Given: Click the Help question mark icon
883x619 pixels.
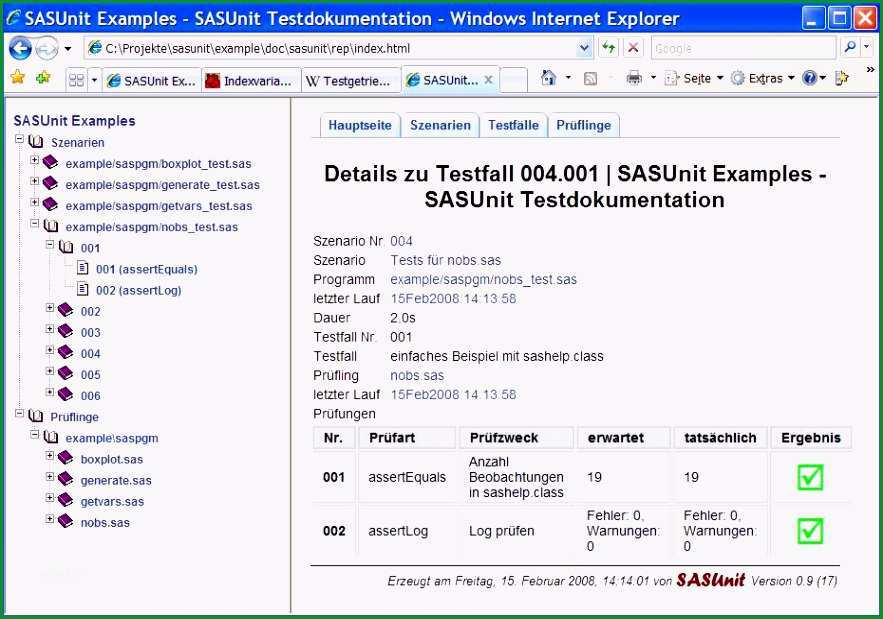Looking at the screenshot, I should [809, 78].
